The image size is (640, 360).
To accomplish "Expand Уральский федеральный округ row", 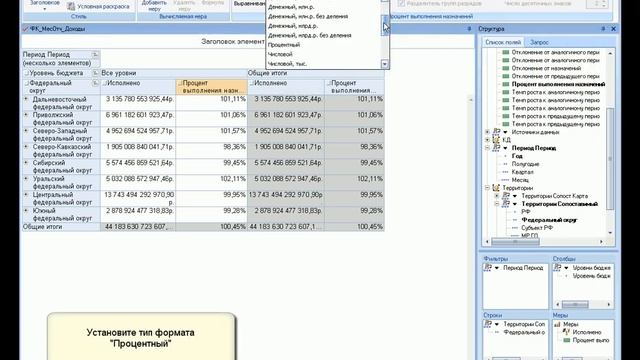I will click(x=26, y=179).
